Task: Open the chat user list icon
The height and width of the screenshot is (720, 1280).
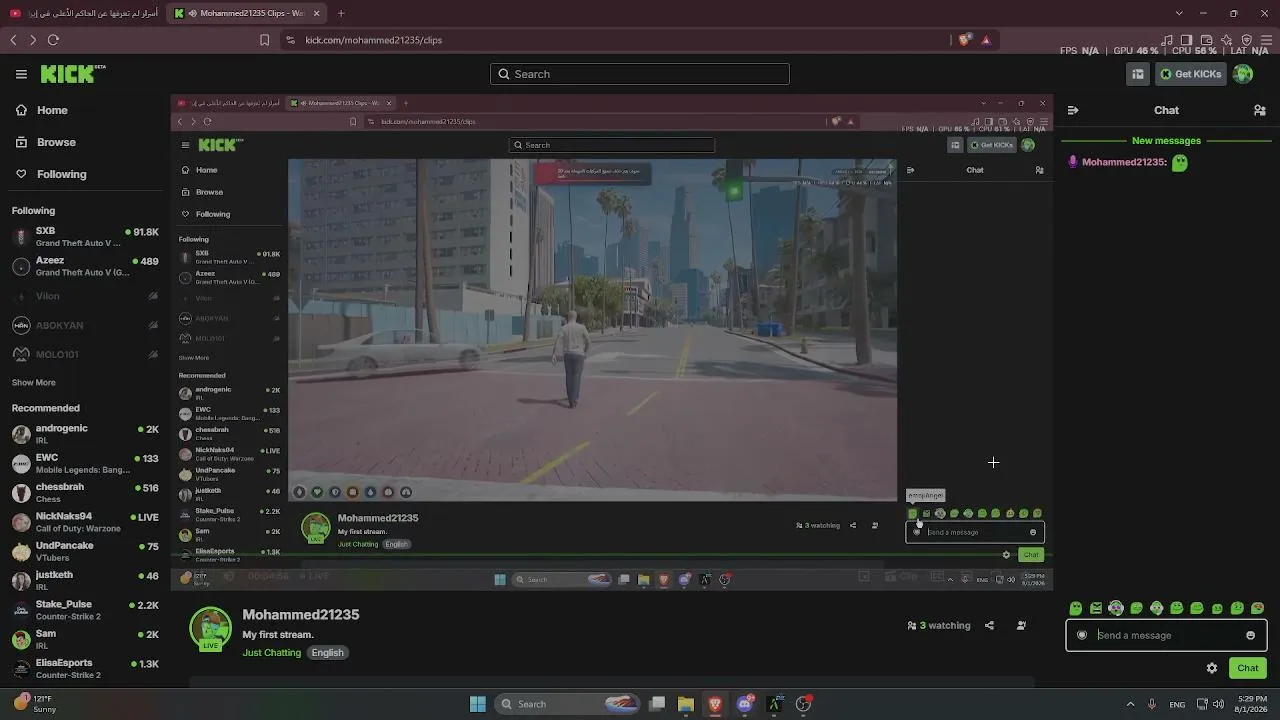Action: click(x=1260, y=110)
